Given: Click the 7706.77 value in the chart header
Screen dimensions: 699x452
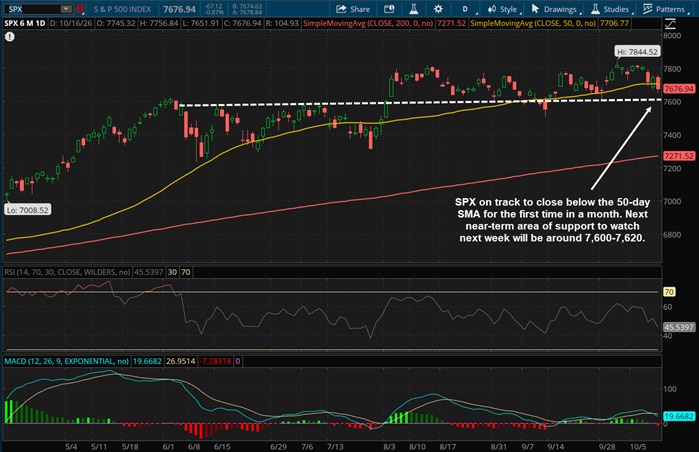Looking at the screenshot, I should tap(614, 23).
